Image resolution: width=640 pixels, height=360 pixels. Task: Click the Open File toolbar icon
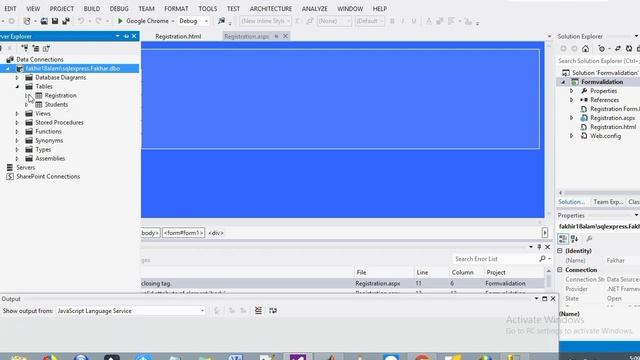(44, 21)
